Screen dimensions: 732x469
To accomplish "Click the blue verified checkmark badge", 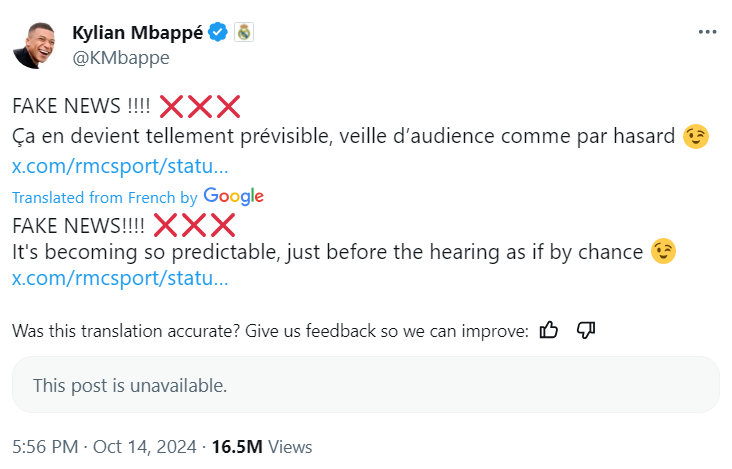I will [218, 32].
